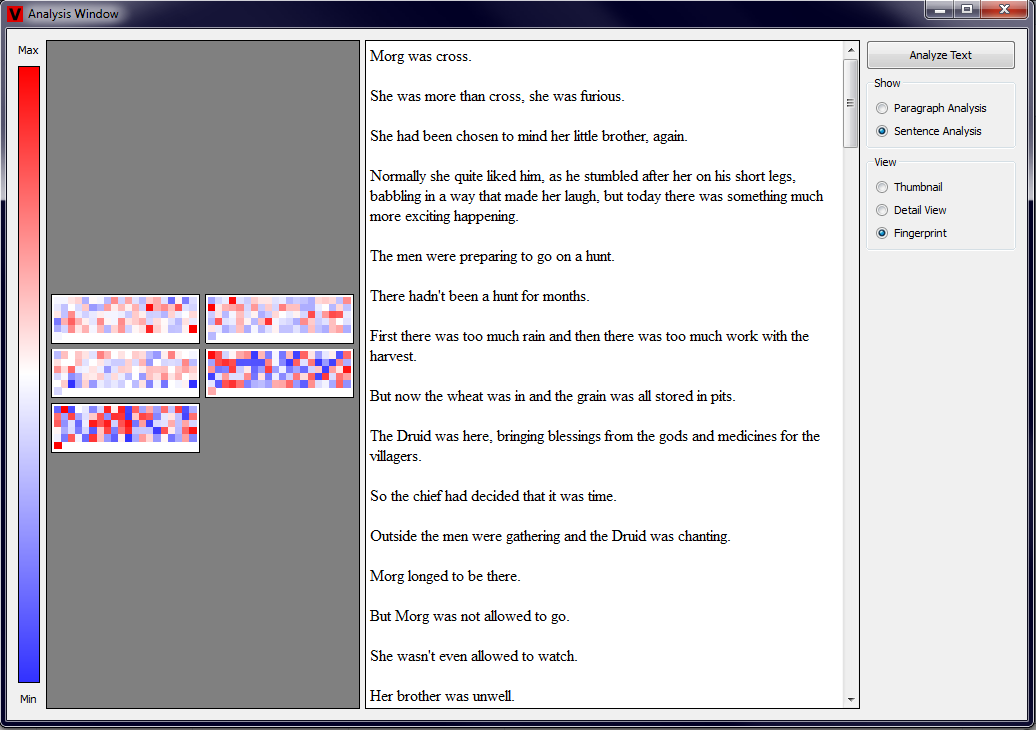Select Paragraph Analysis radio option
The height and width of the screenshot is (730, 1036).
pyautogui.click(x=881, y=108)
